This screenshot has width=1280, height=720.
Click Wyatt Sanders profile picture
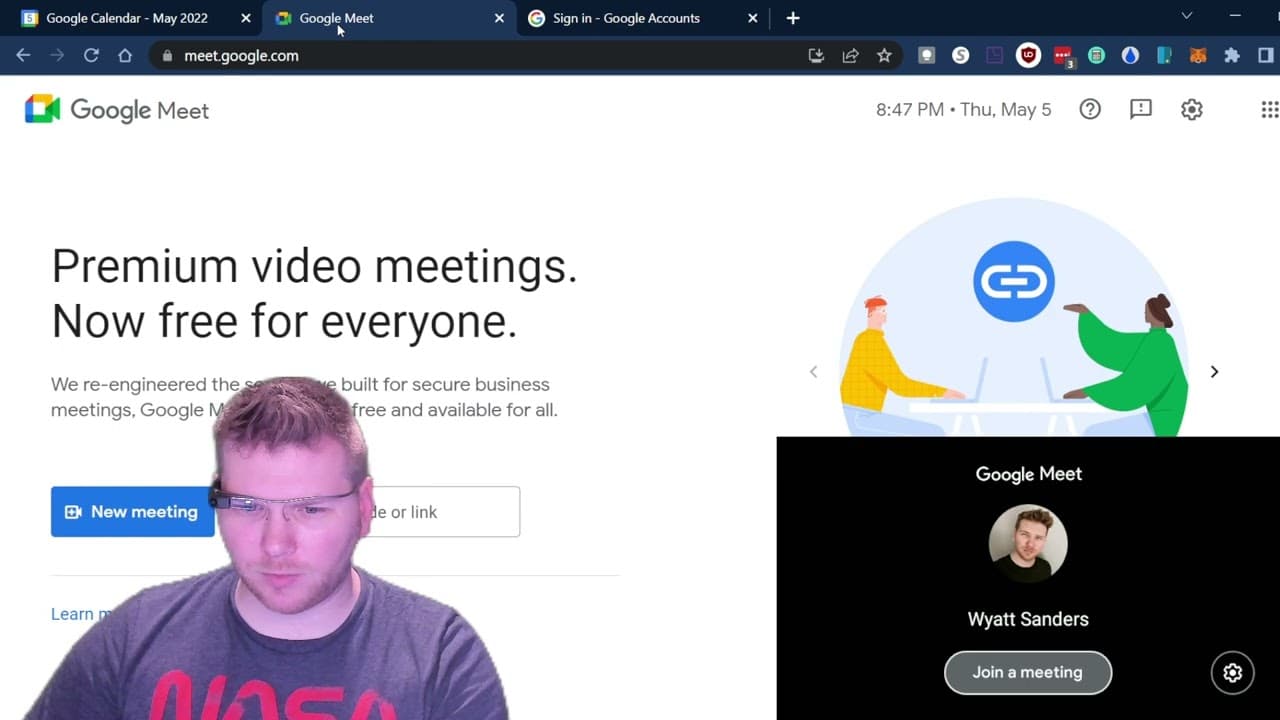pyautogui.click(x=1028, y=543)
